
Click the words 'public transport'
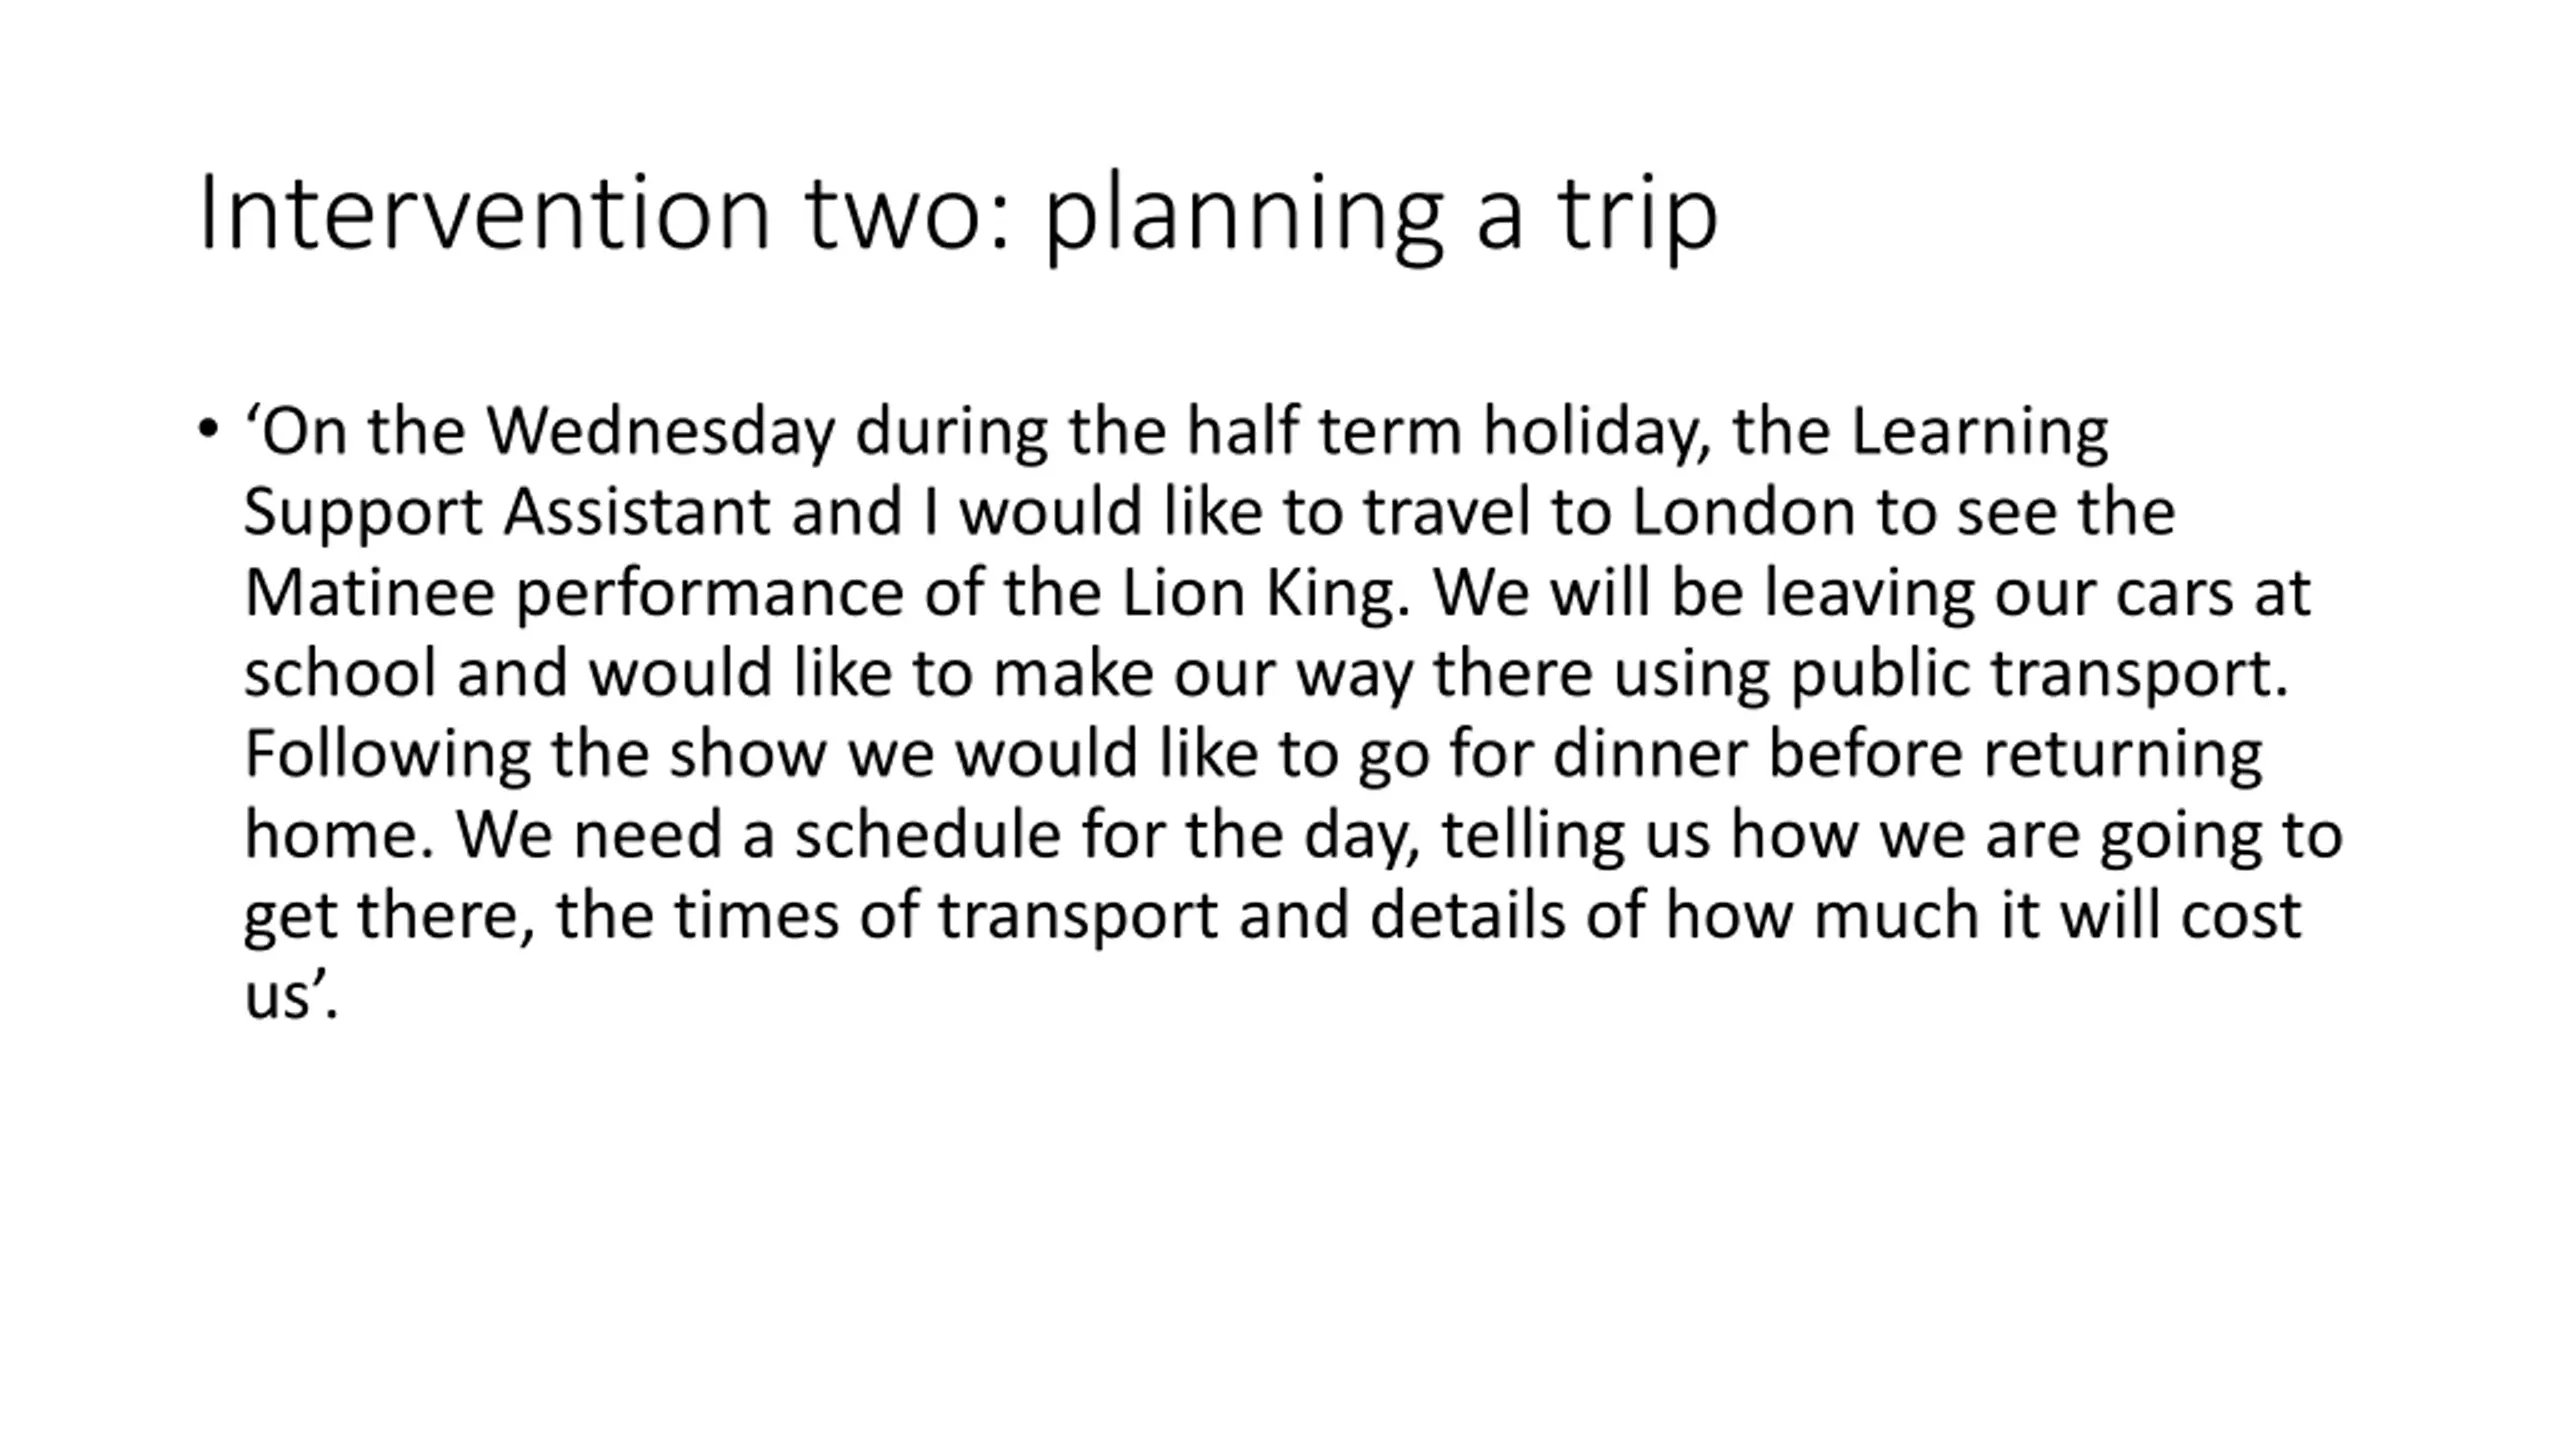(2037, 673)
